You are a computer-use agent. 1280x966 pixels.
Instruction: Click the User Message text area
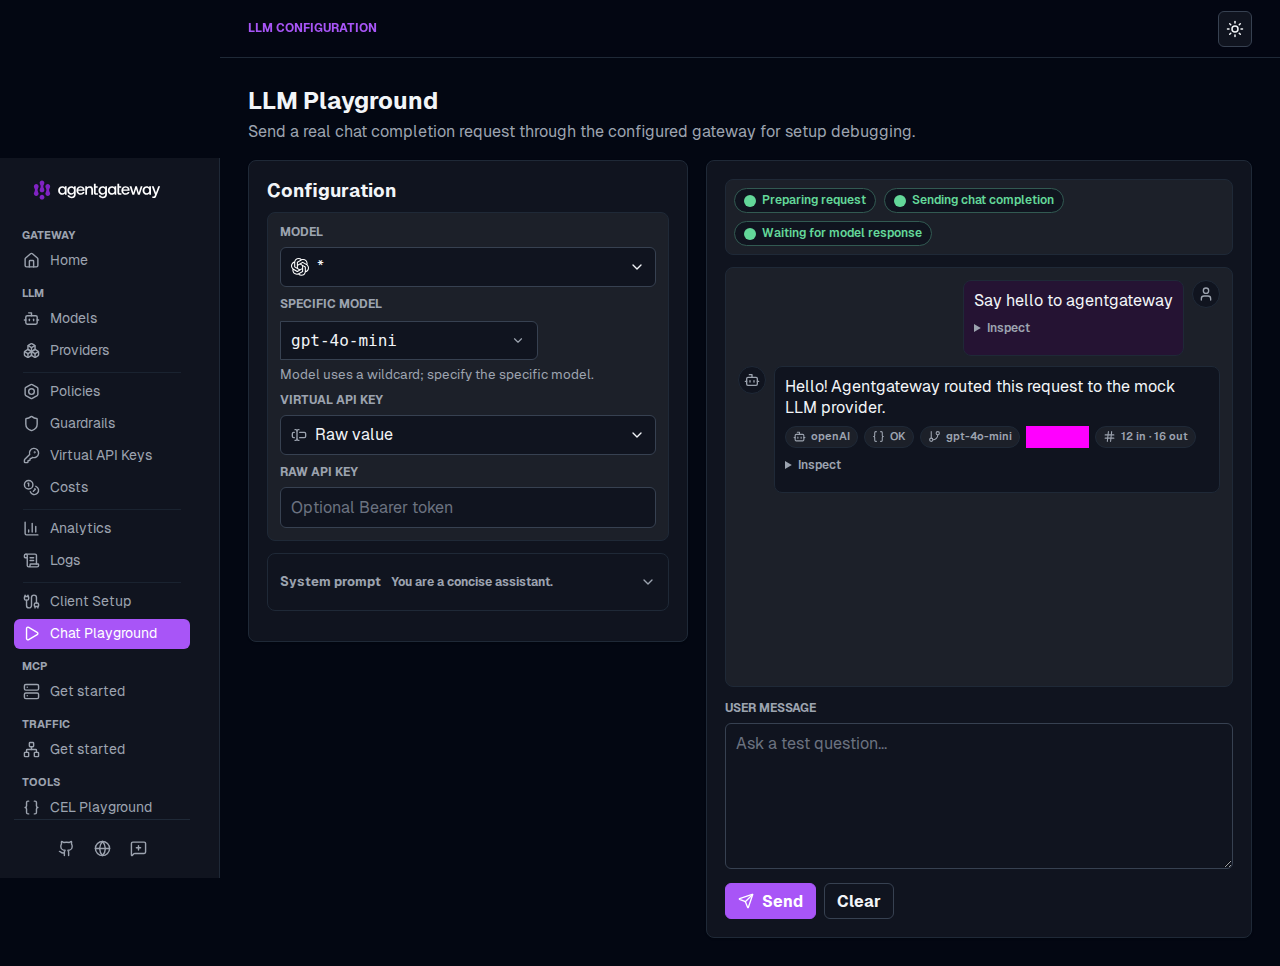pos(979,796)
